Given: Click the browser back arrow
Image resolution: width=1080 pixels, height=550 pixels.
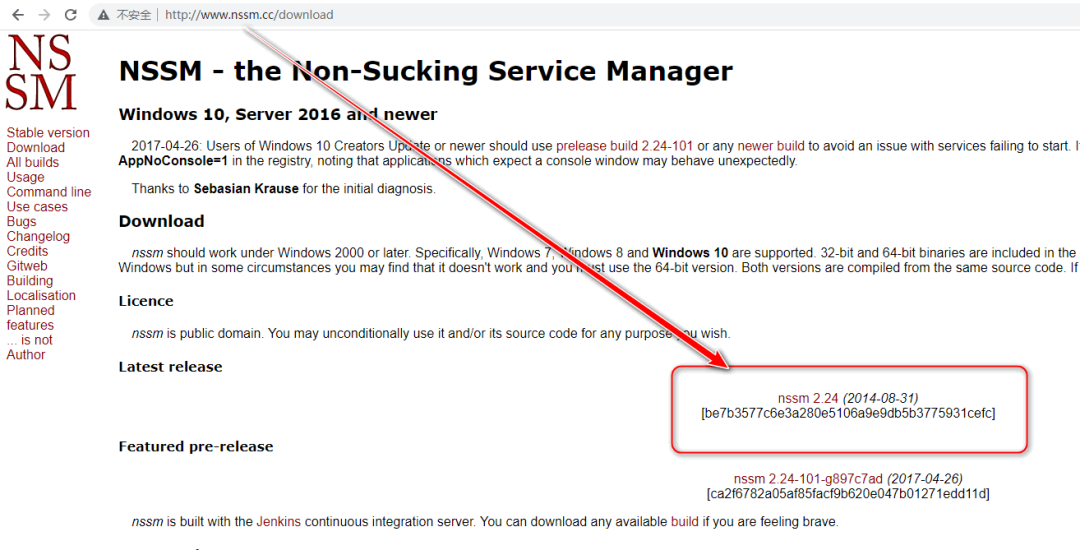Looking at the screenshot, I should click(x=18, y=15).
